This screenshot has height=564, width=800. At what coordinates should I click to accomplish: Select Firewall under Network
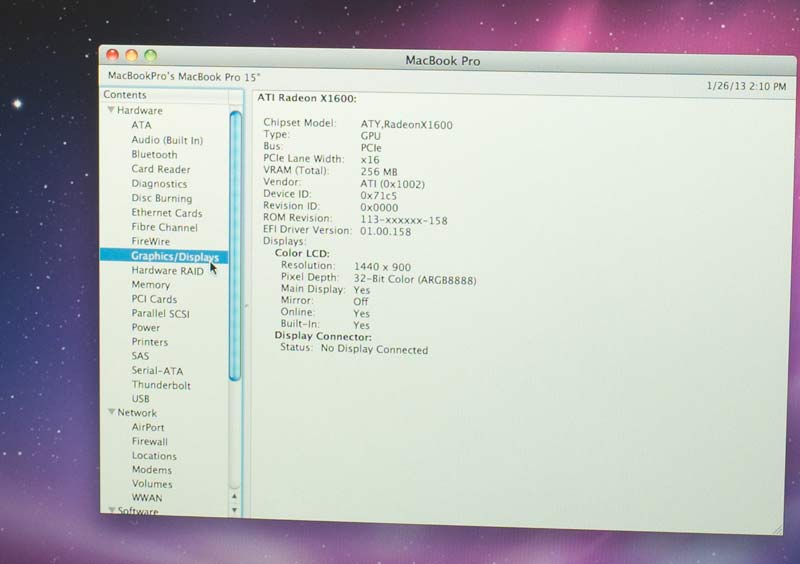[149, 442]
